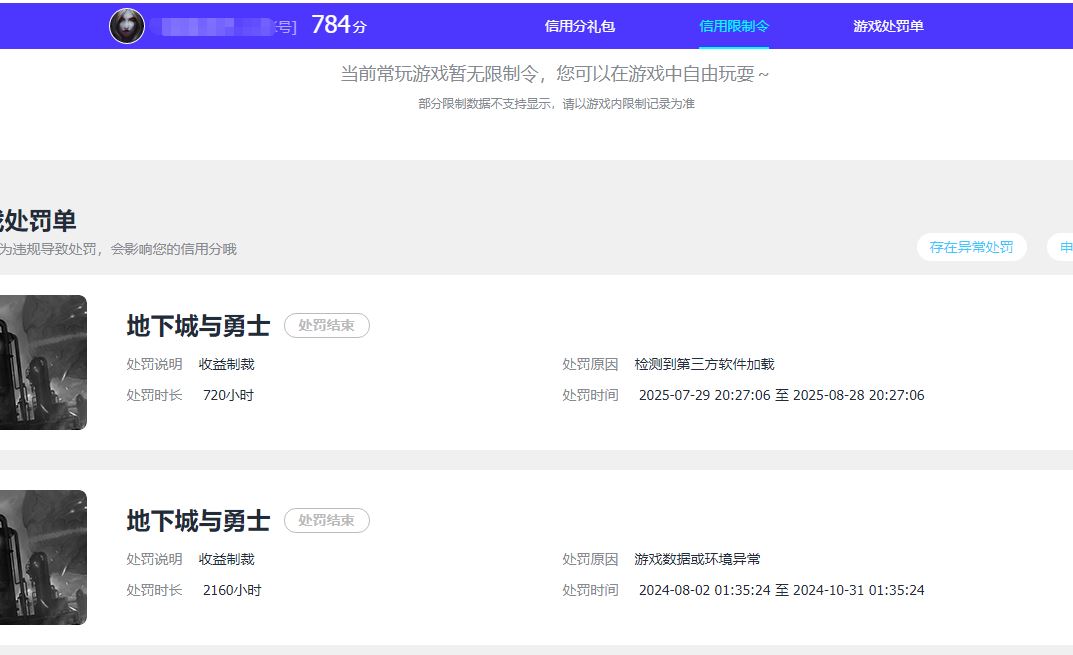Click the 2160小时 penalty duration
This screenshot has width=1073, height=655.
tap(232, 591)
